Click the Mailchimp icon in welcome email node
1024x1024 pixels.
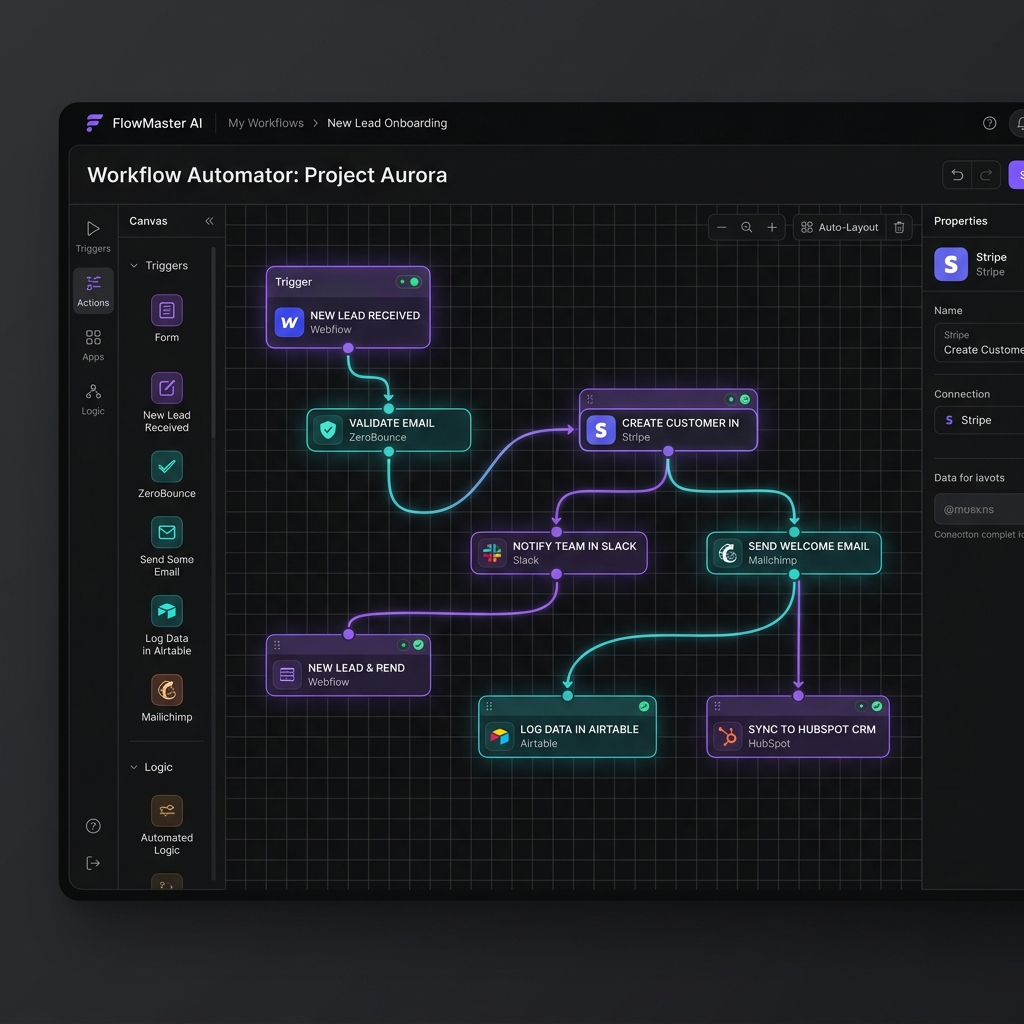coord(728,553)
